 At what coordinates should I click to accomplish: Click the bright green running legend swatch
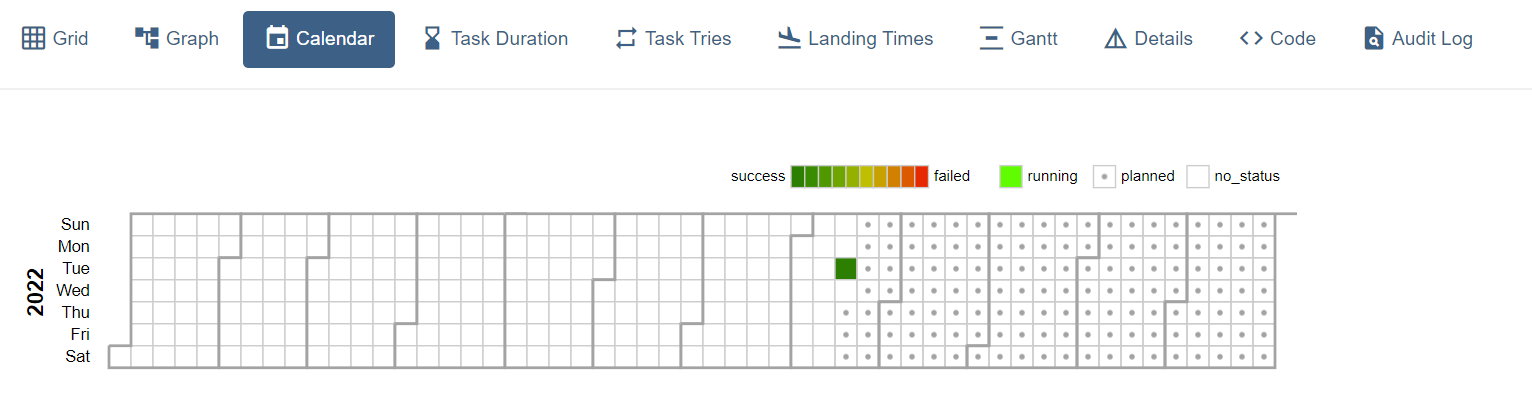coord(1010,176)
